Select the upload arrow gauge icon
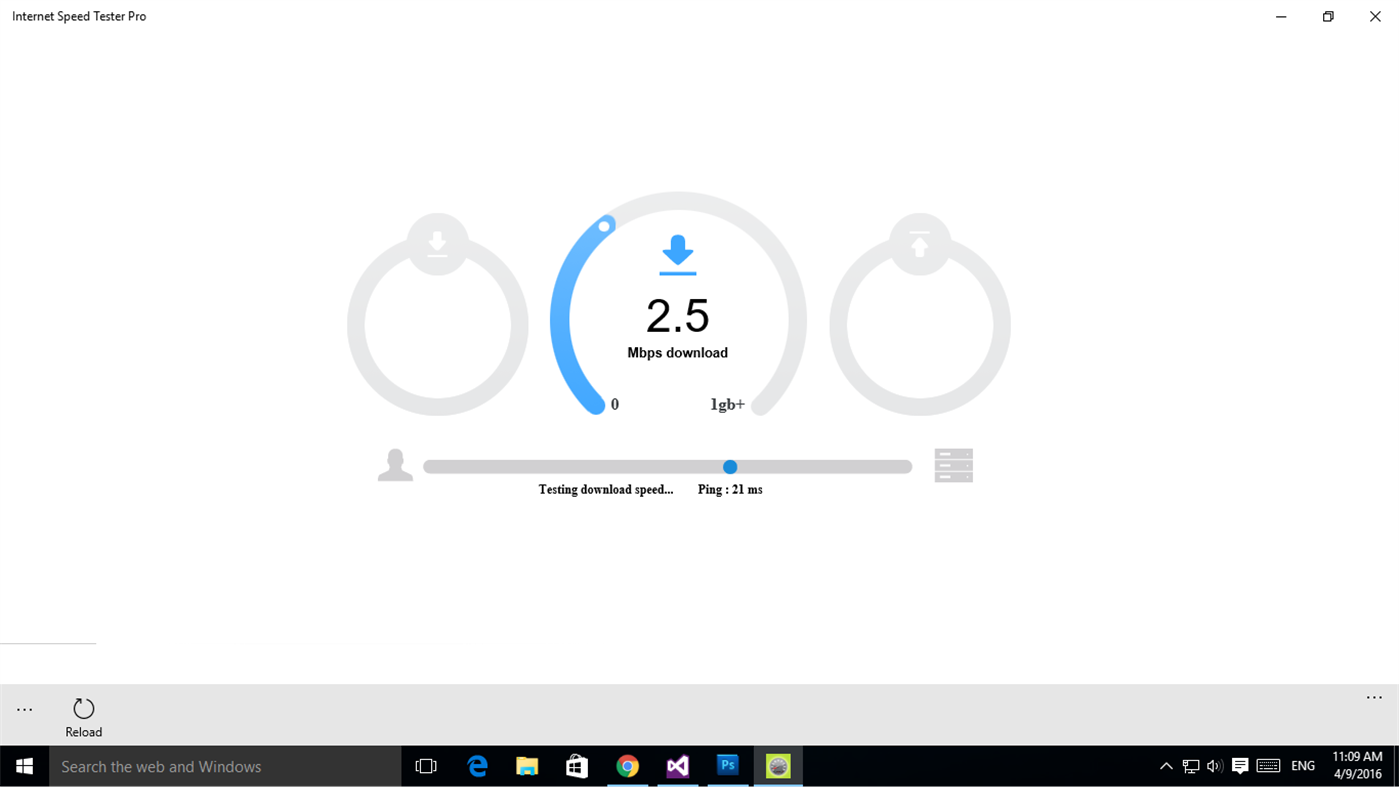 918,241
